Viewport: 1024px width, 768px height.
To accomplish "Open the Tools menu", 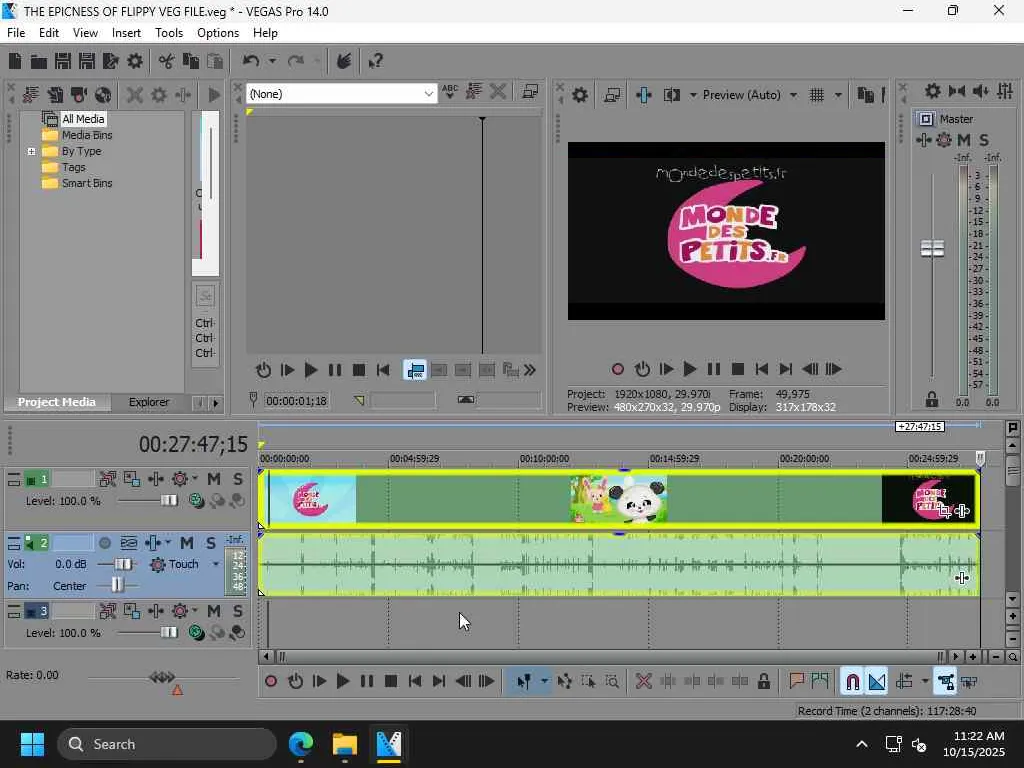I will (168, 33).
